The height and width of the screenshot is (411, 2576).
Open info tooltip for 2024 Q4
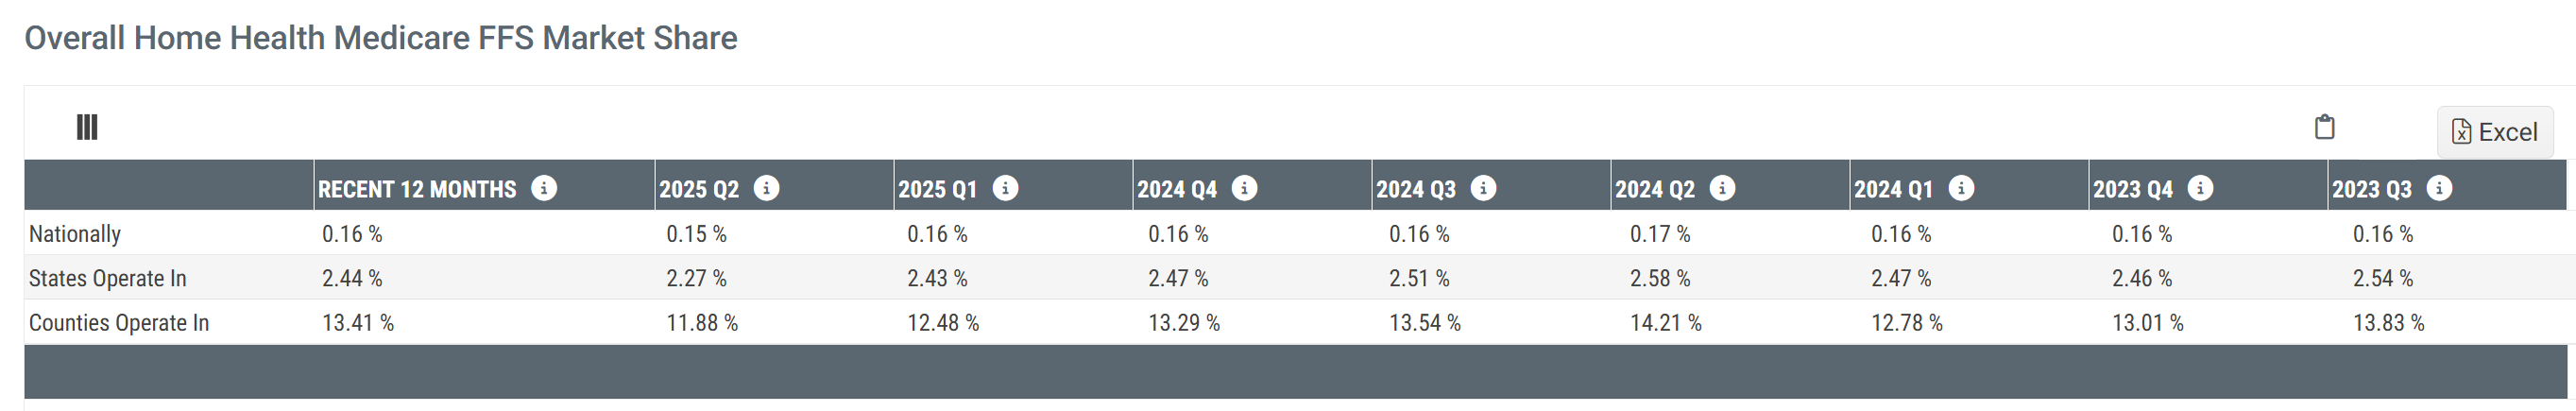pyautogui.click(x=1244, y=188)
